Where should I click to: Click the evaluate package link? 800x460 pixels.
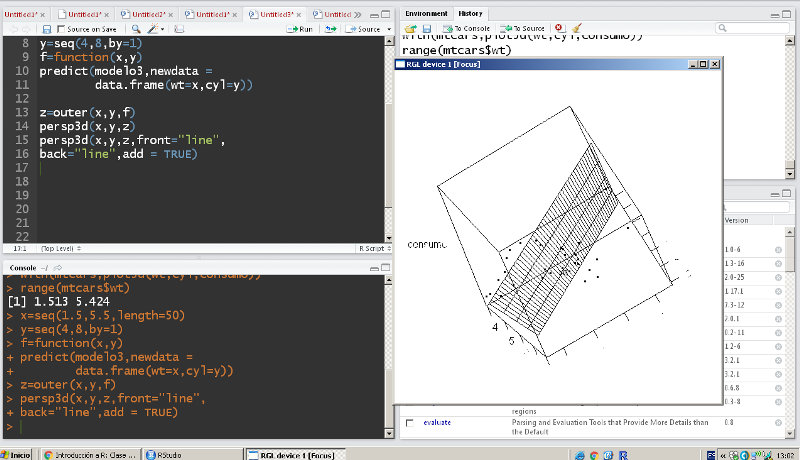[437, 423]
